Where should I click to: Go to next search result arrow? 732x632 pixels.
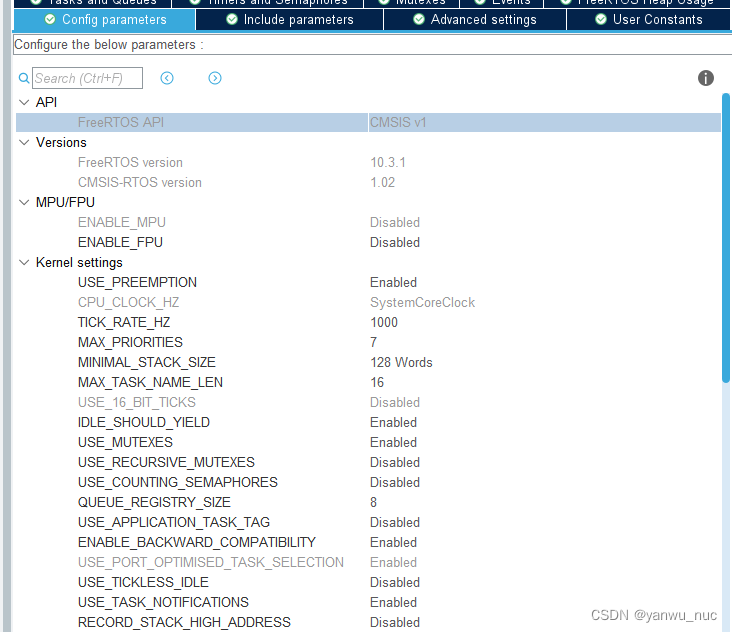tap(215, 78)
